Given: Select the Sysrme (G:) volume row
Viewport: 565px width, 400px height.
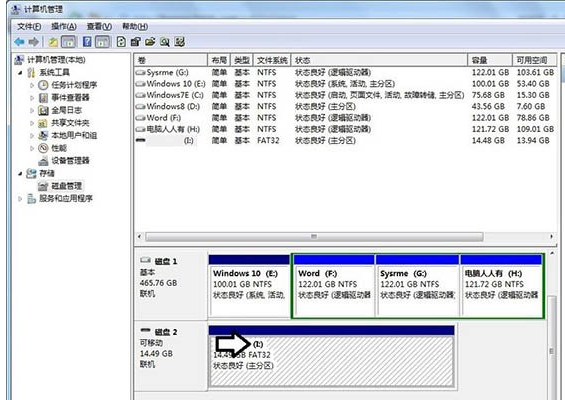Looking at the screenshot, I should pyautogui.click(x=345, y=72).
